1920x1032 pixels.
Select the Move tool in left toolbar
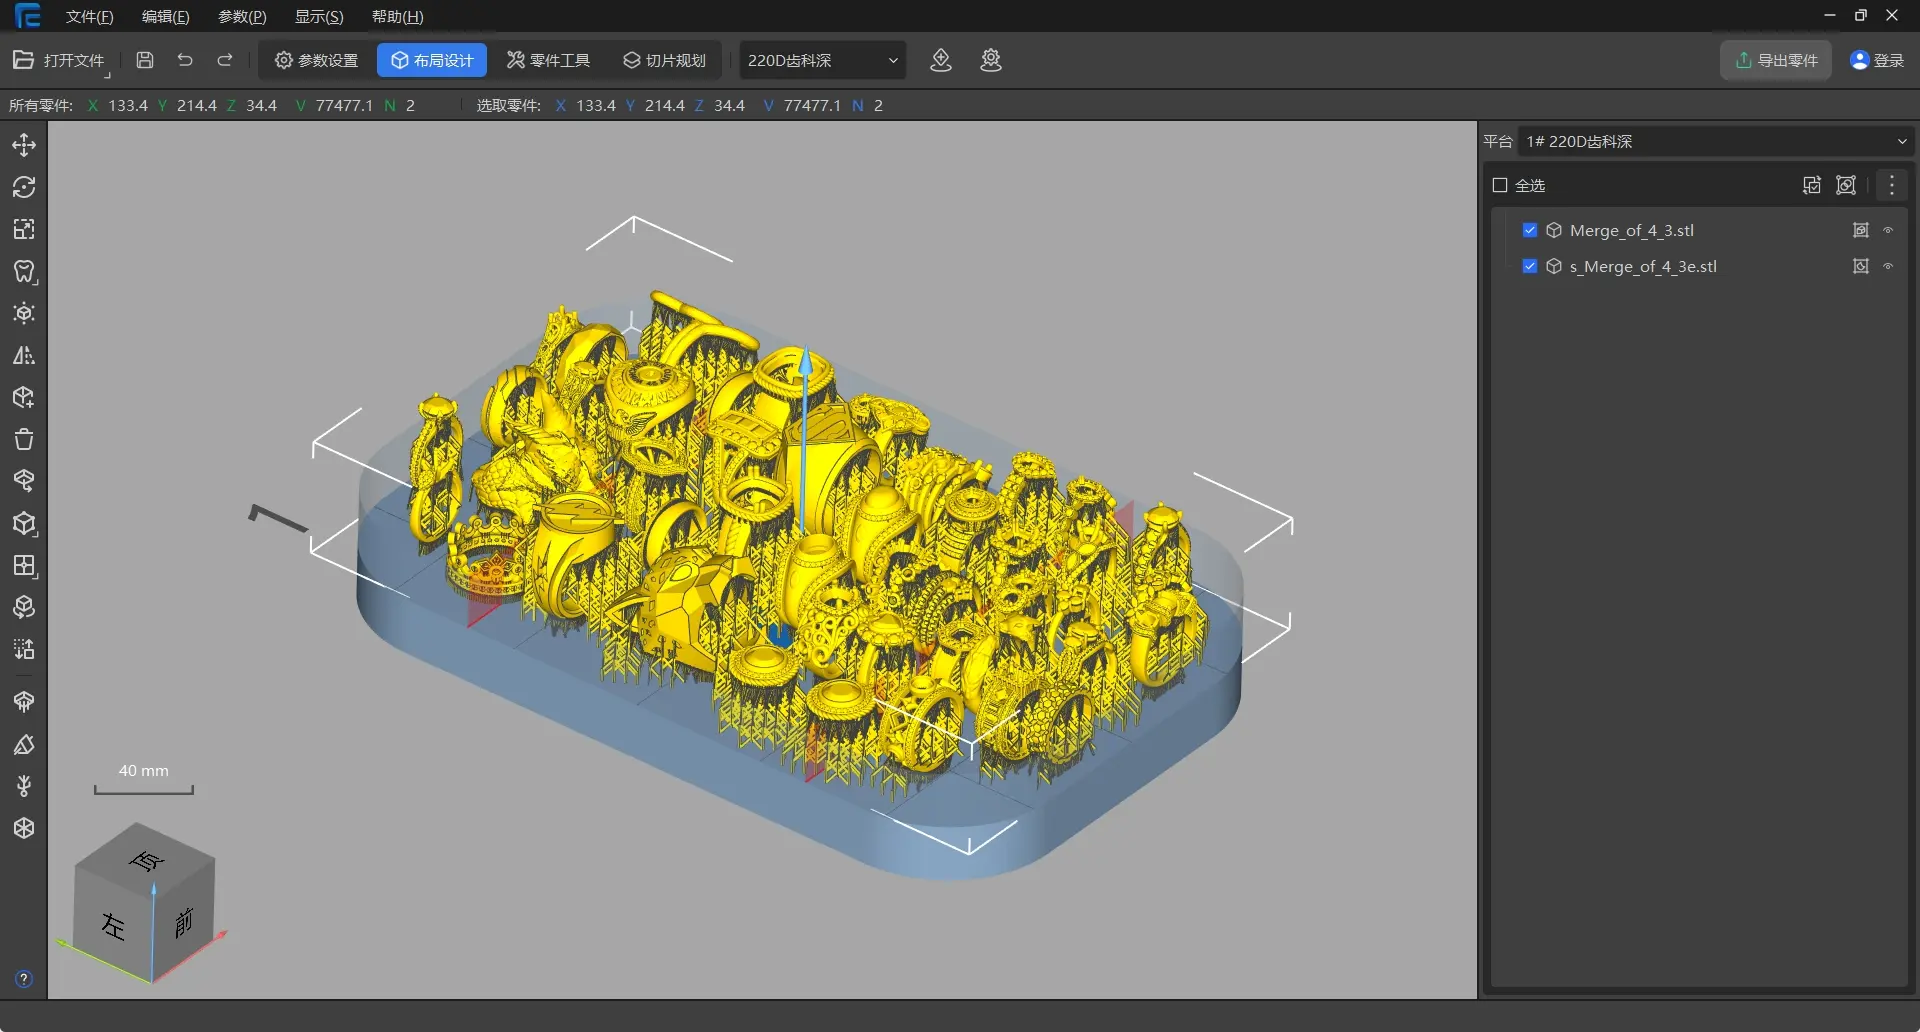24,145
